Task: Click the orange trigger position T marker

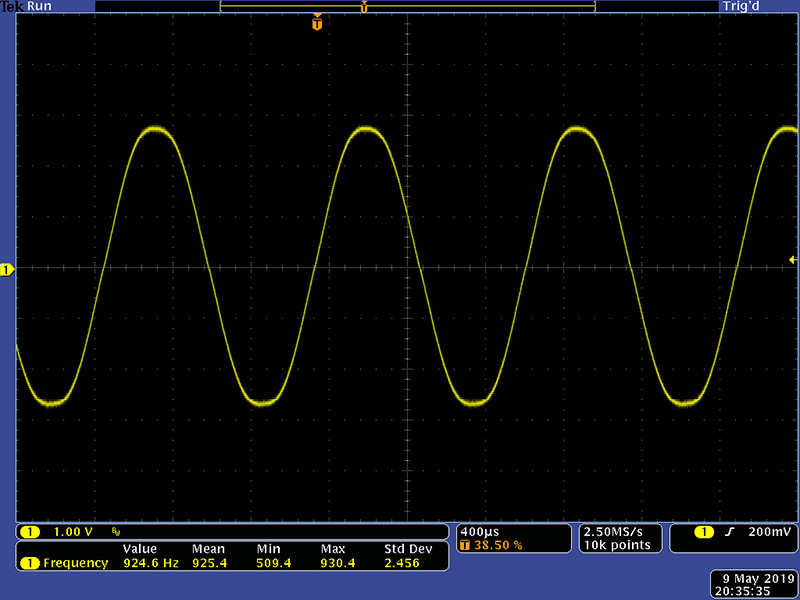Action: click(317, 22)
